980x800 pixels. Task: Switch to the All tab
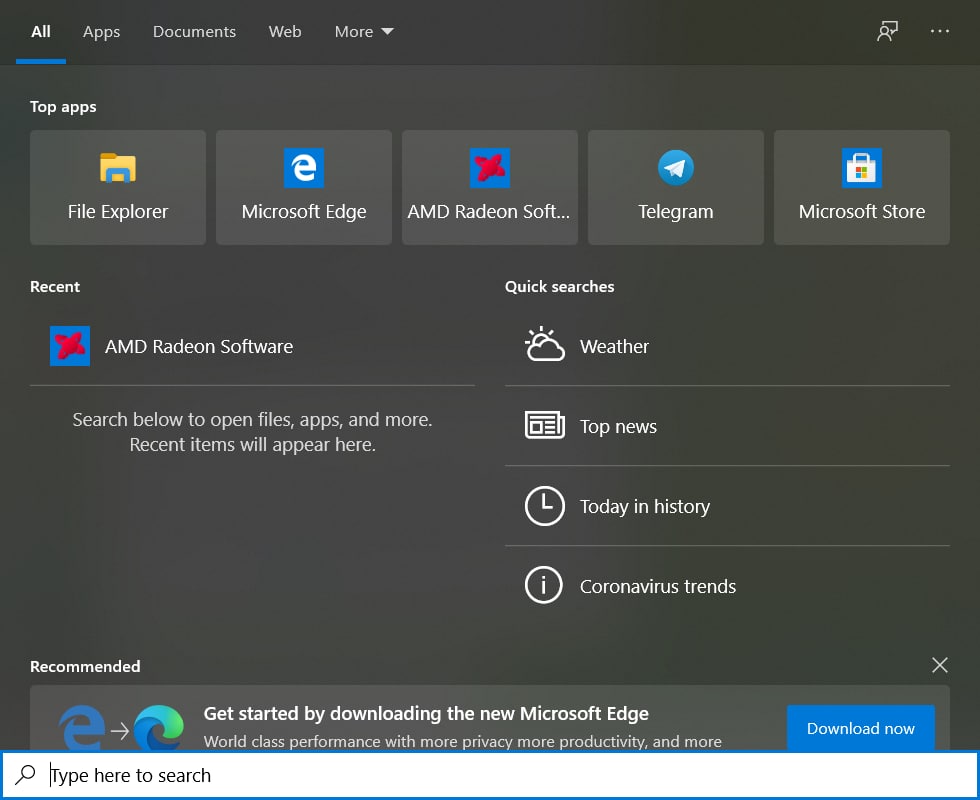[x=41, y=32]
